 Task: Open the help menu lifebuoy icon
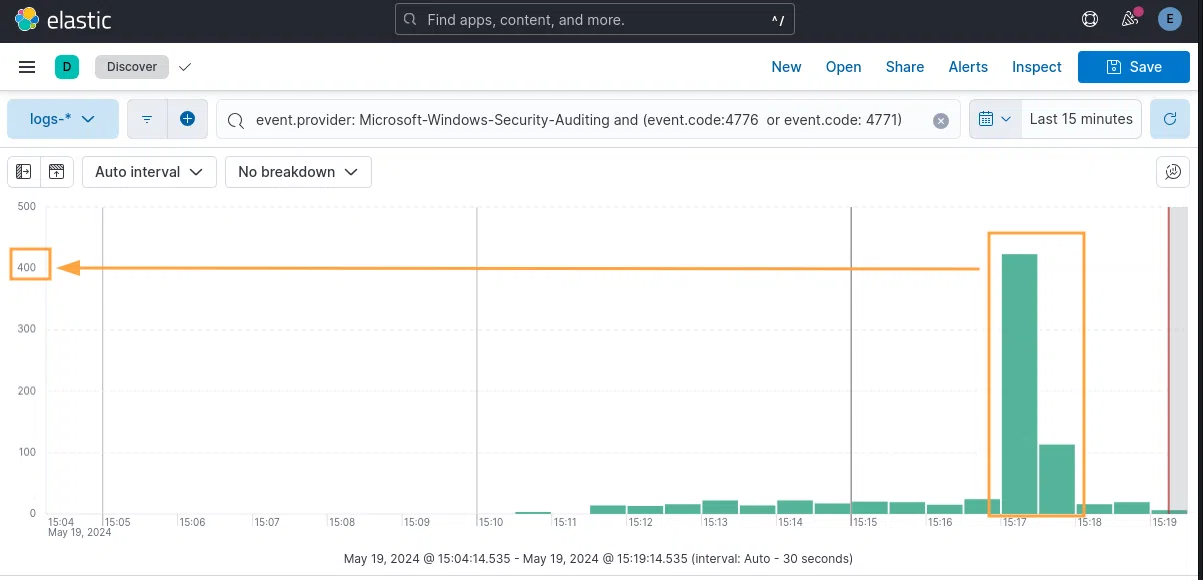click(1091, 19)
